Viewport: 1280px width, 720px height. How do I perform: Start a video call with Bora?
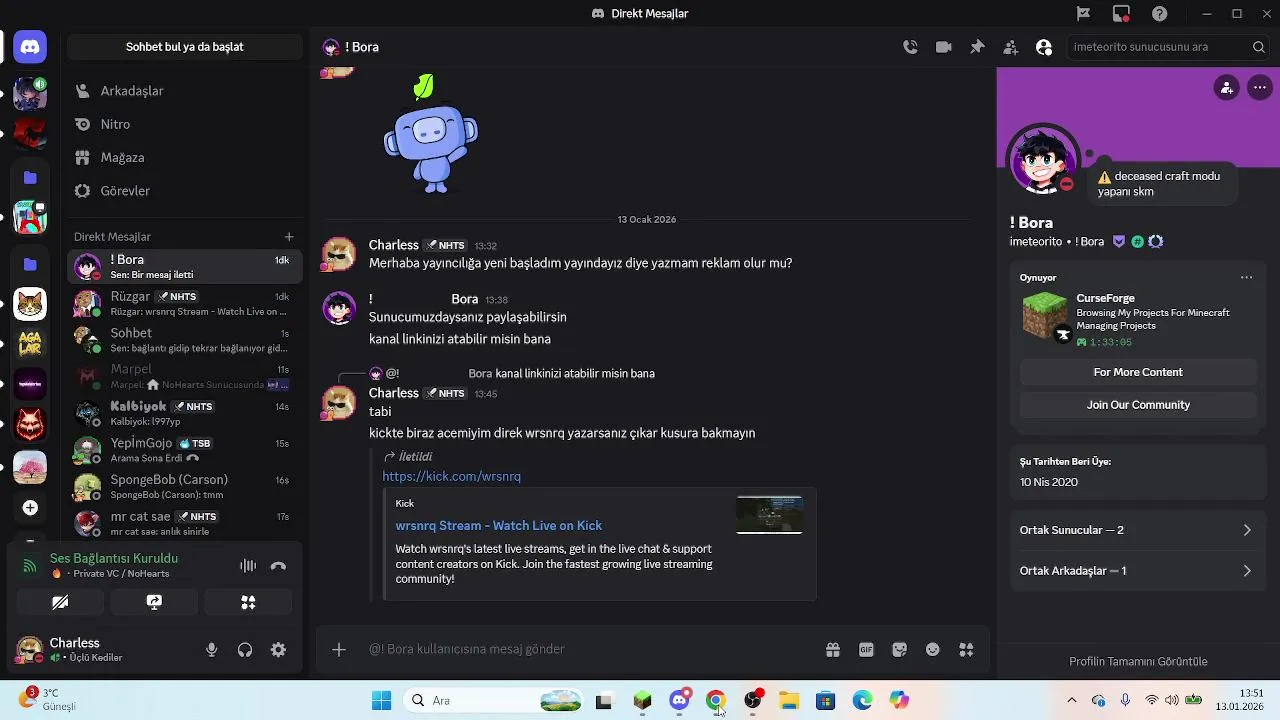pos(943,47)
